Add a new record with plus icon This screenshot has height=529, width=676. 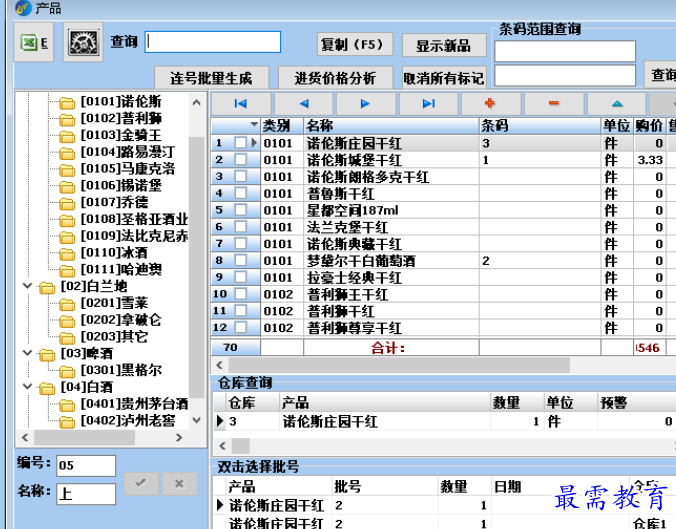tap(490, 103)
